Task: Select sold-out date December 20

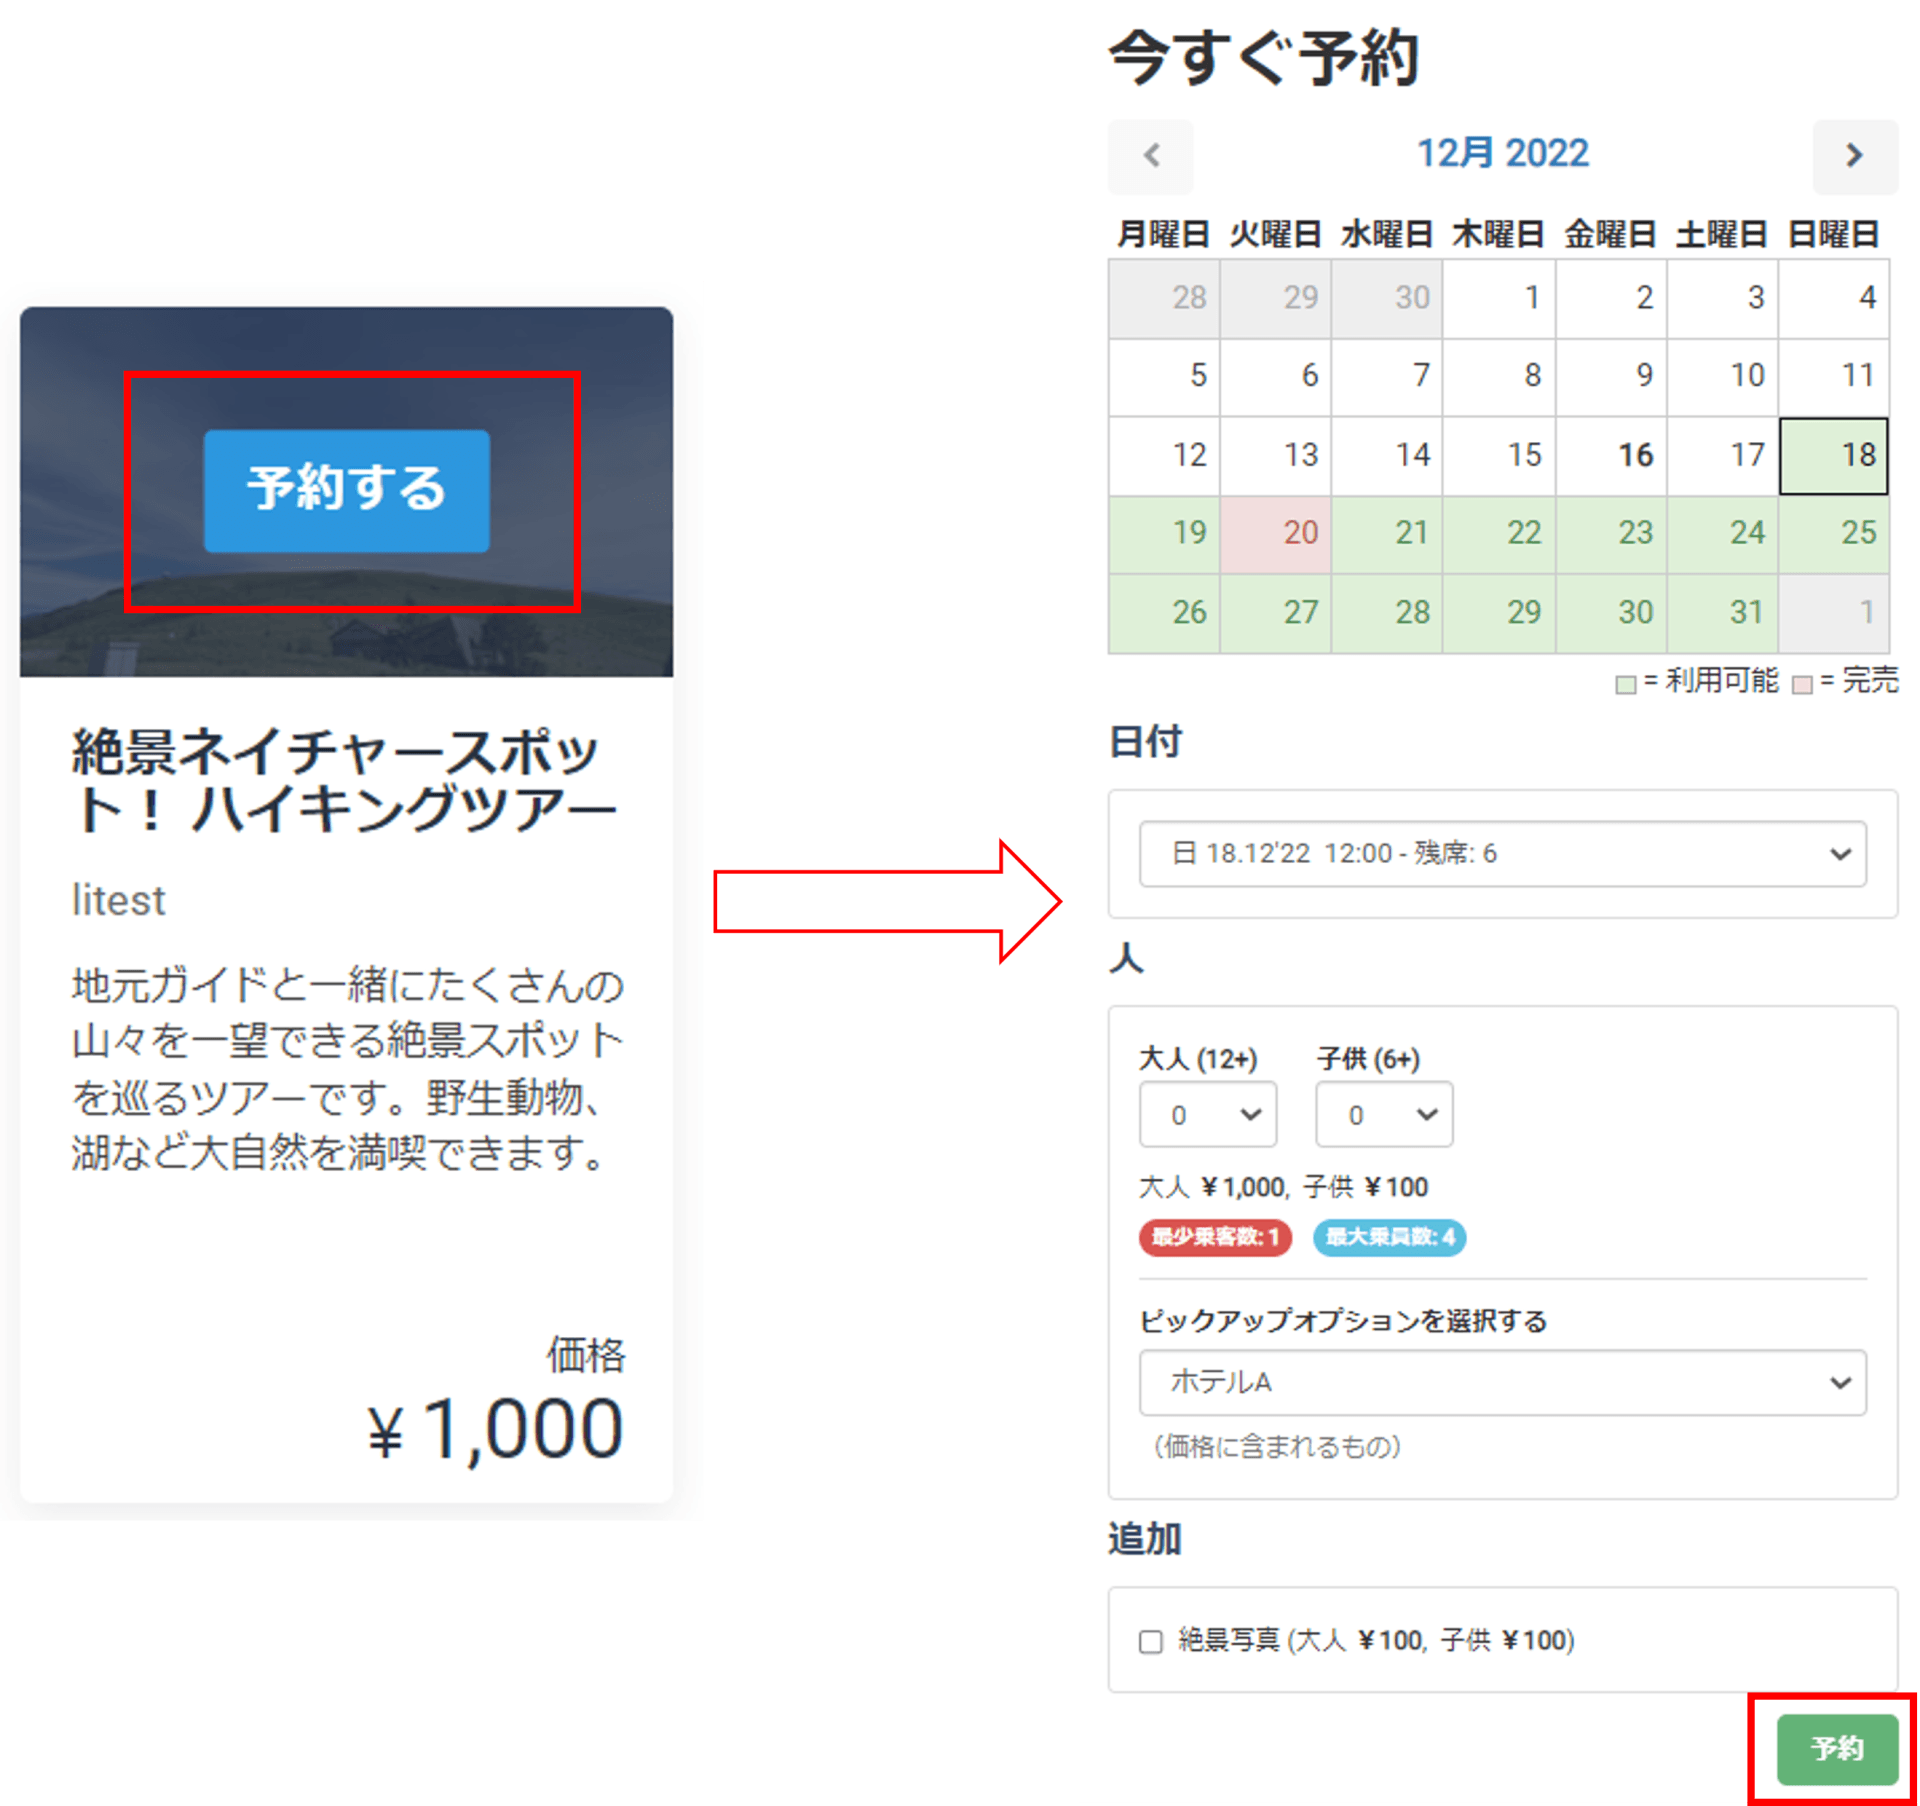Action: 1276,533
